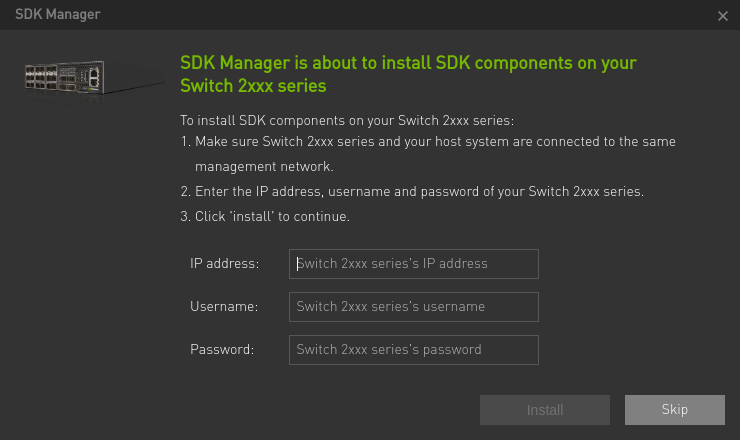This screenshot has height=440, width=740.
Task: Click the green 'SDK Manager is about to install' heading
Action: (x=408, y=62)
